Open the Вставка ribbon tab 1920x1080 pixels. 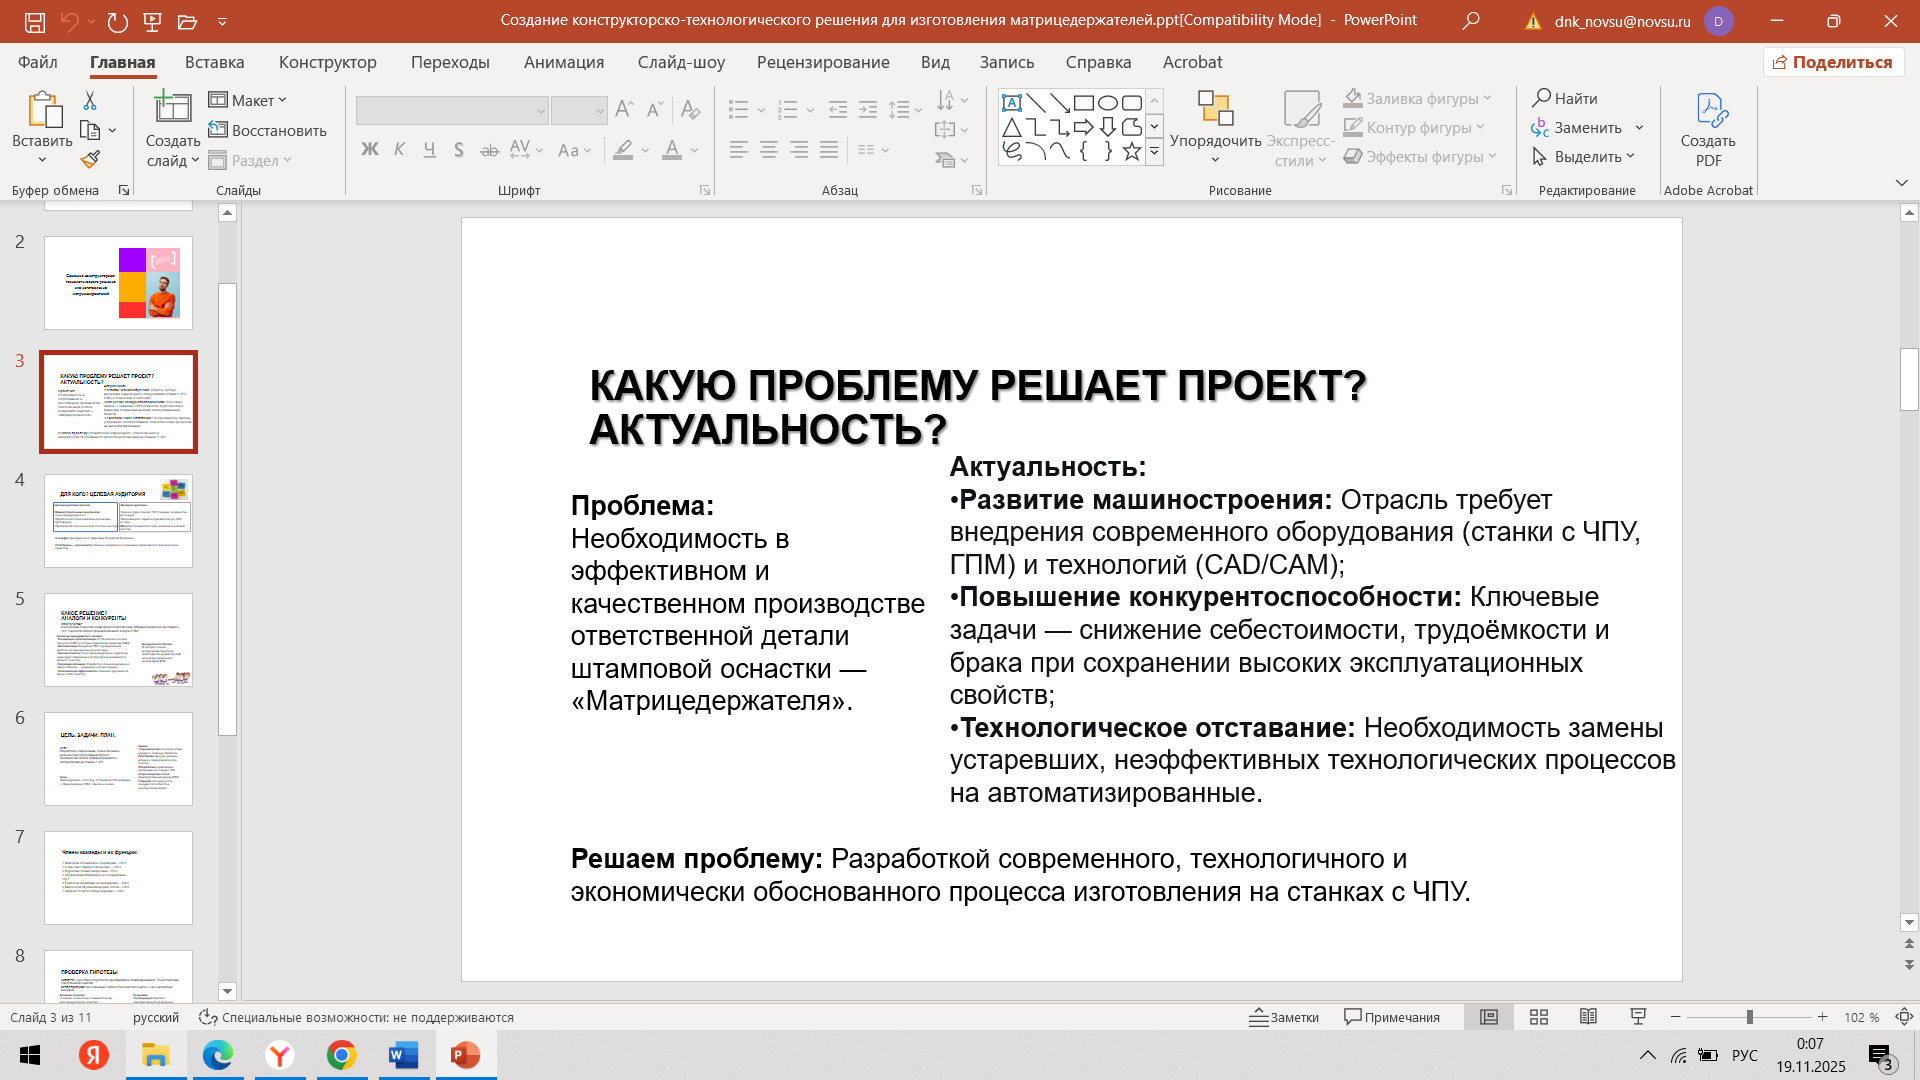click(214, 62)
